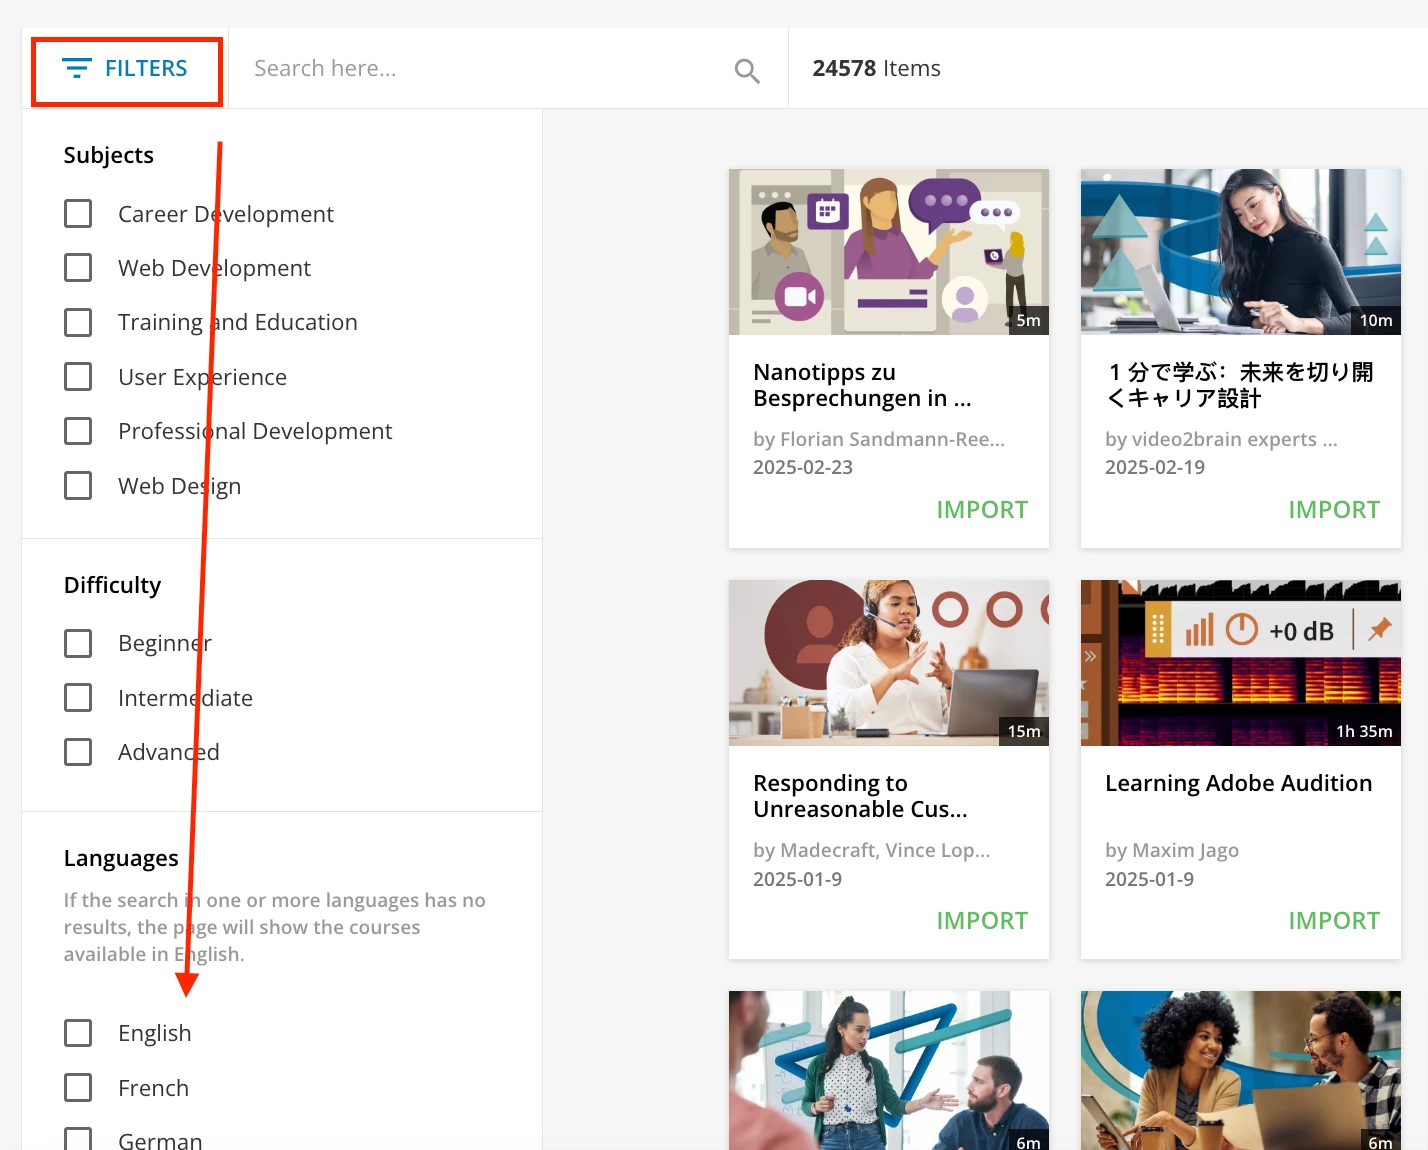Click the 'Nanotipps zu Besprechungen in ...' title
Image resolution: width=1428 pixels, height=1150 pixels.
[x=863, y=385]
